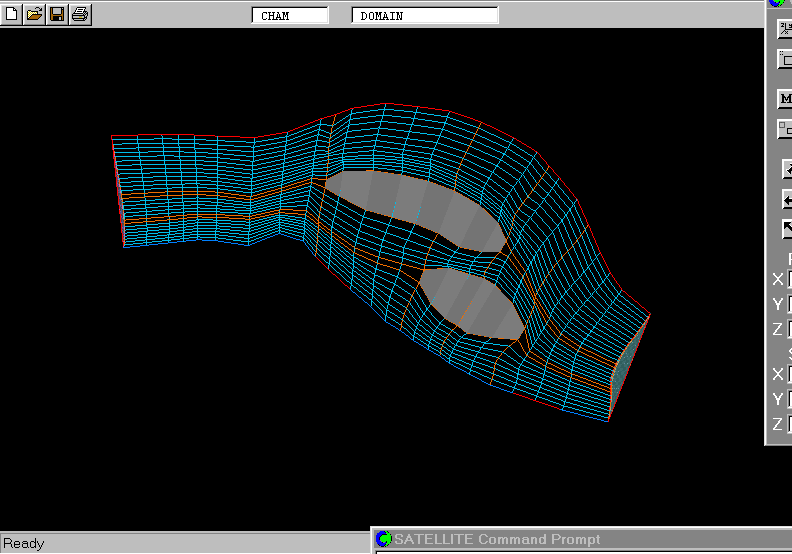Click the CHAM text field

tap(289, 15)
